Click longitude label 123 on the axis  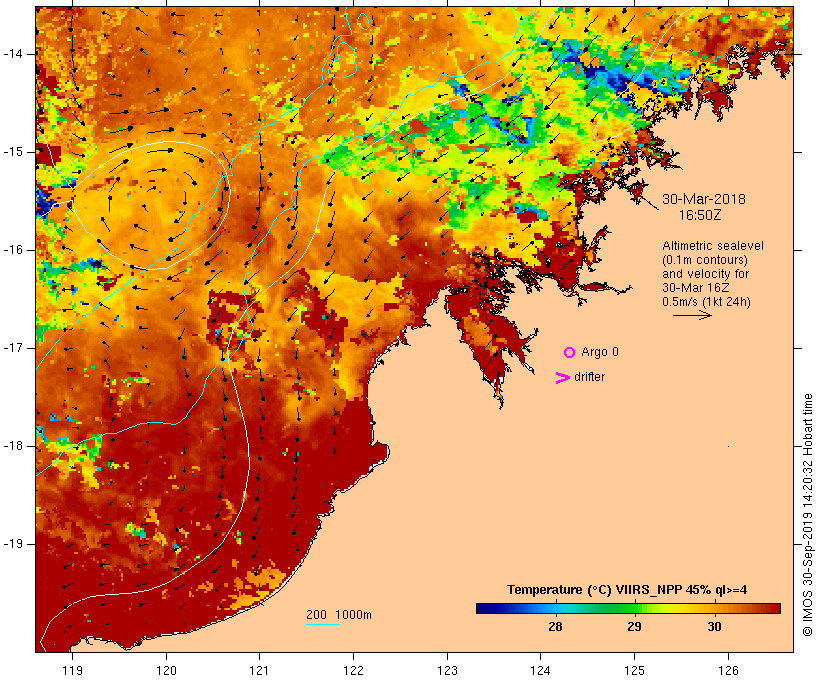coord(447,670)
